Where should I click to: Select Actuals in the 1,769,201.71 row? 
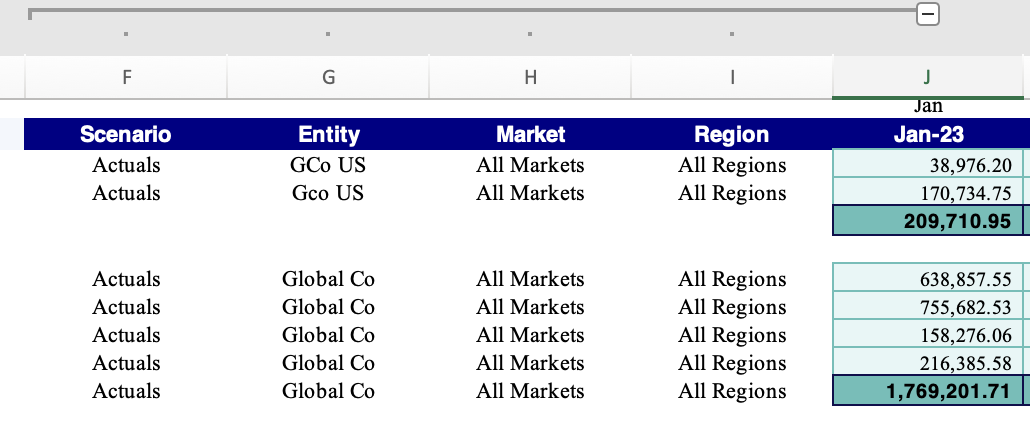point(126,391)
